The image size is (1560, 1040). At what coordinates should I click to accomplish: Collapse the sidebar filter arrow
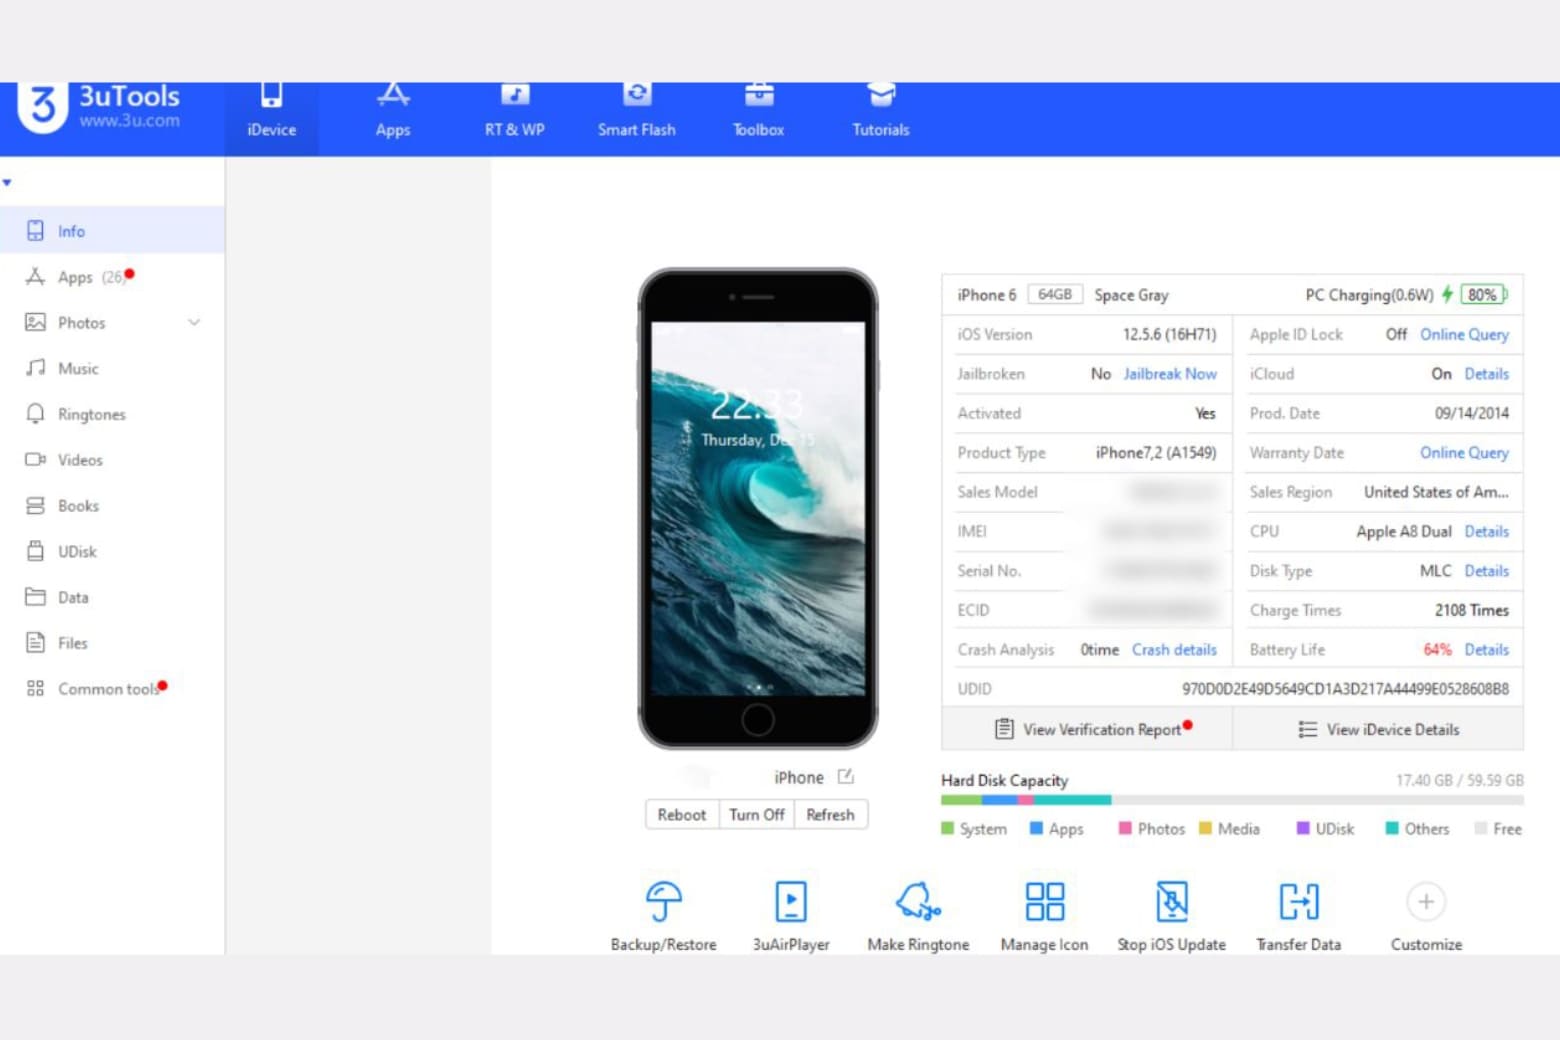click(x=8, y=182)
